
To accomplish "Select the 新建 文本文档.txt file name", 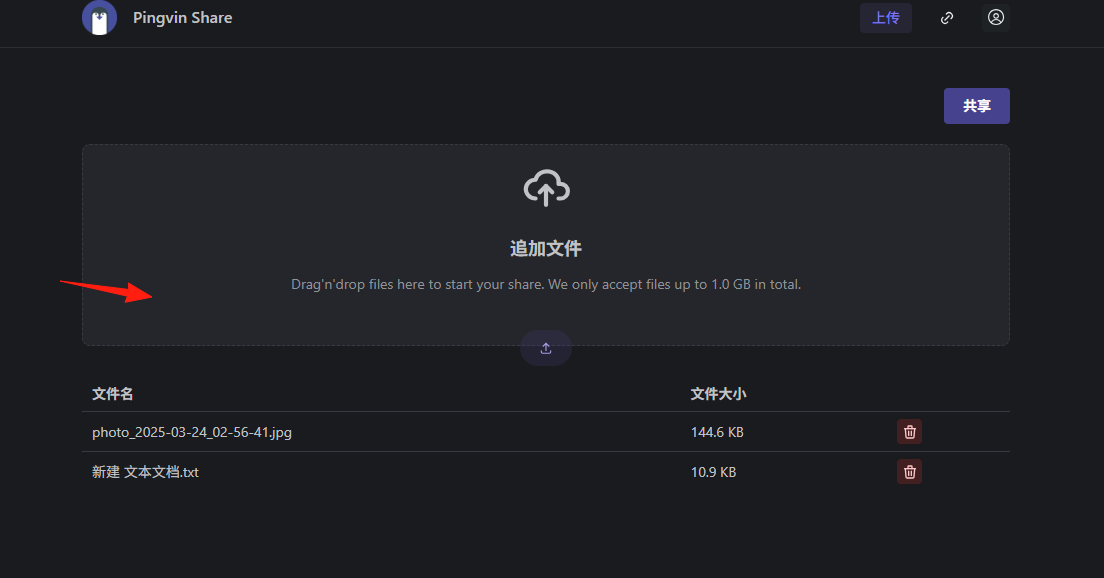I will tap(145, 472).
